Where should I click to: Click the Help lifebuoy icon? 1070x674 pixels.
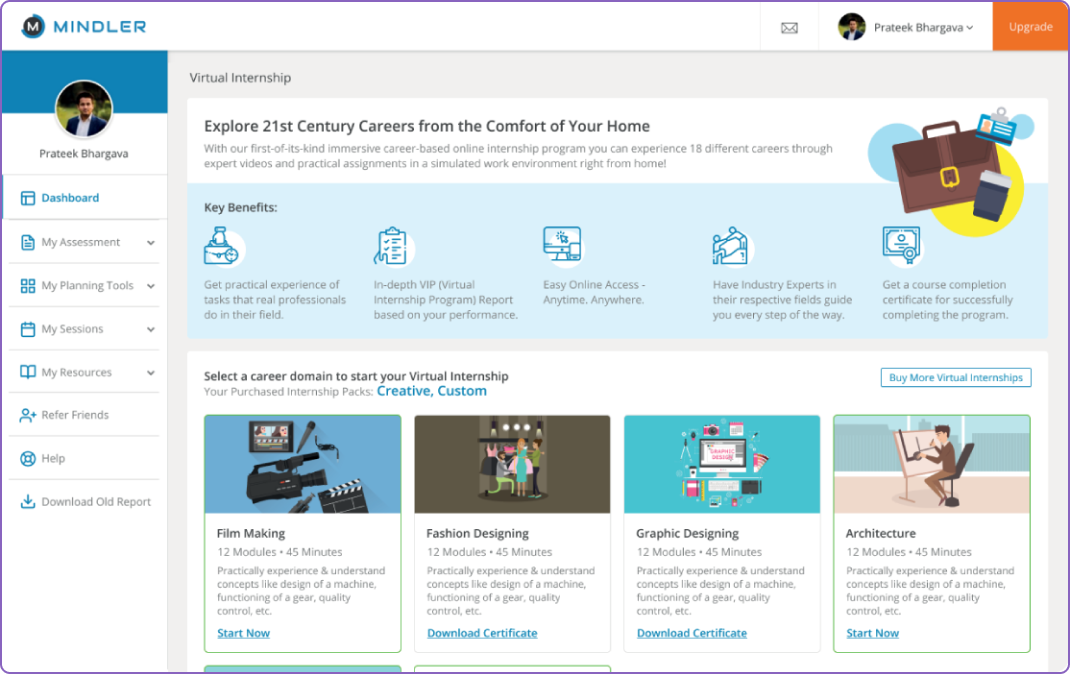coord(28,459)
